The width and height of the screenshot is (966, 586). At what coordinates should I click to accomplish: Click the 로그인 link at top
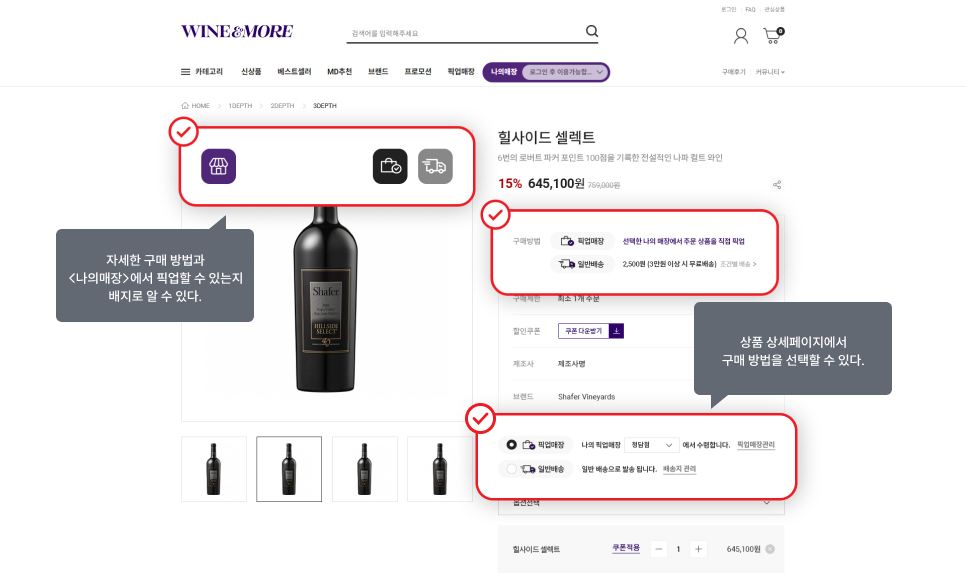[x=729, y=10]
